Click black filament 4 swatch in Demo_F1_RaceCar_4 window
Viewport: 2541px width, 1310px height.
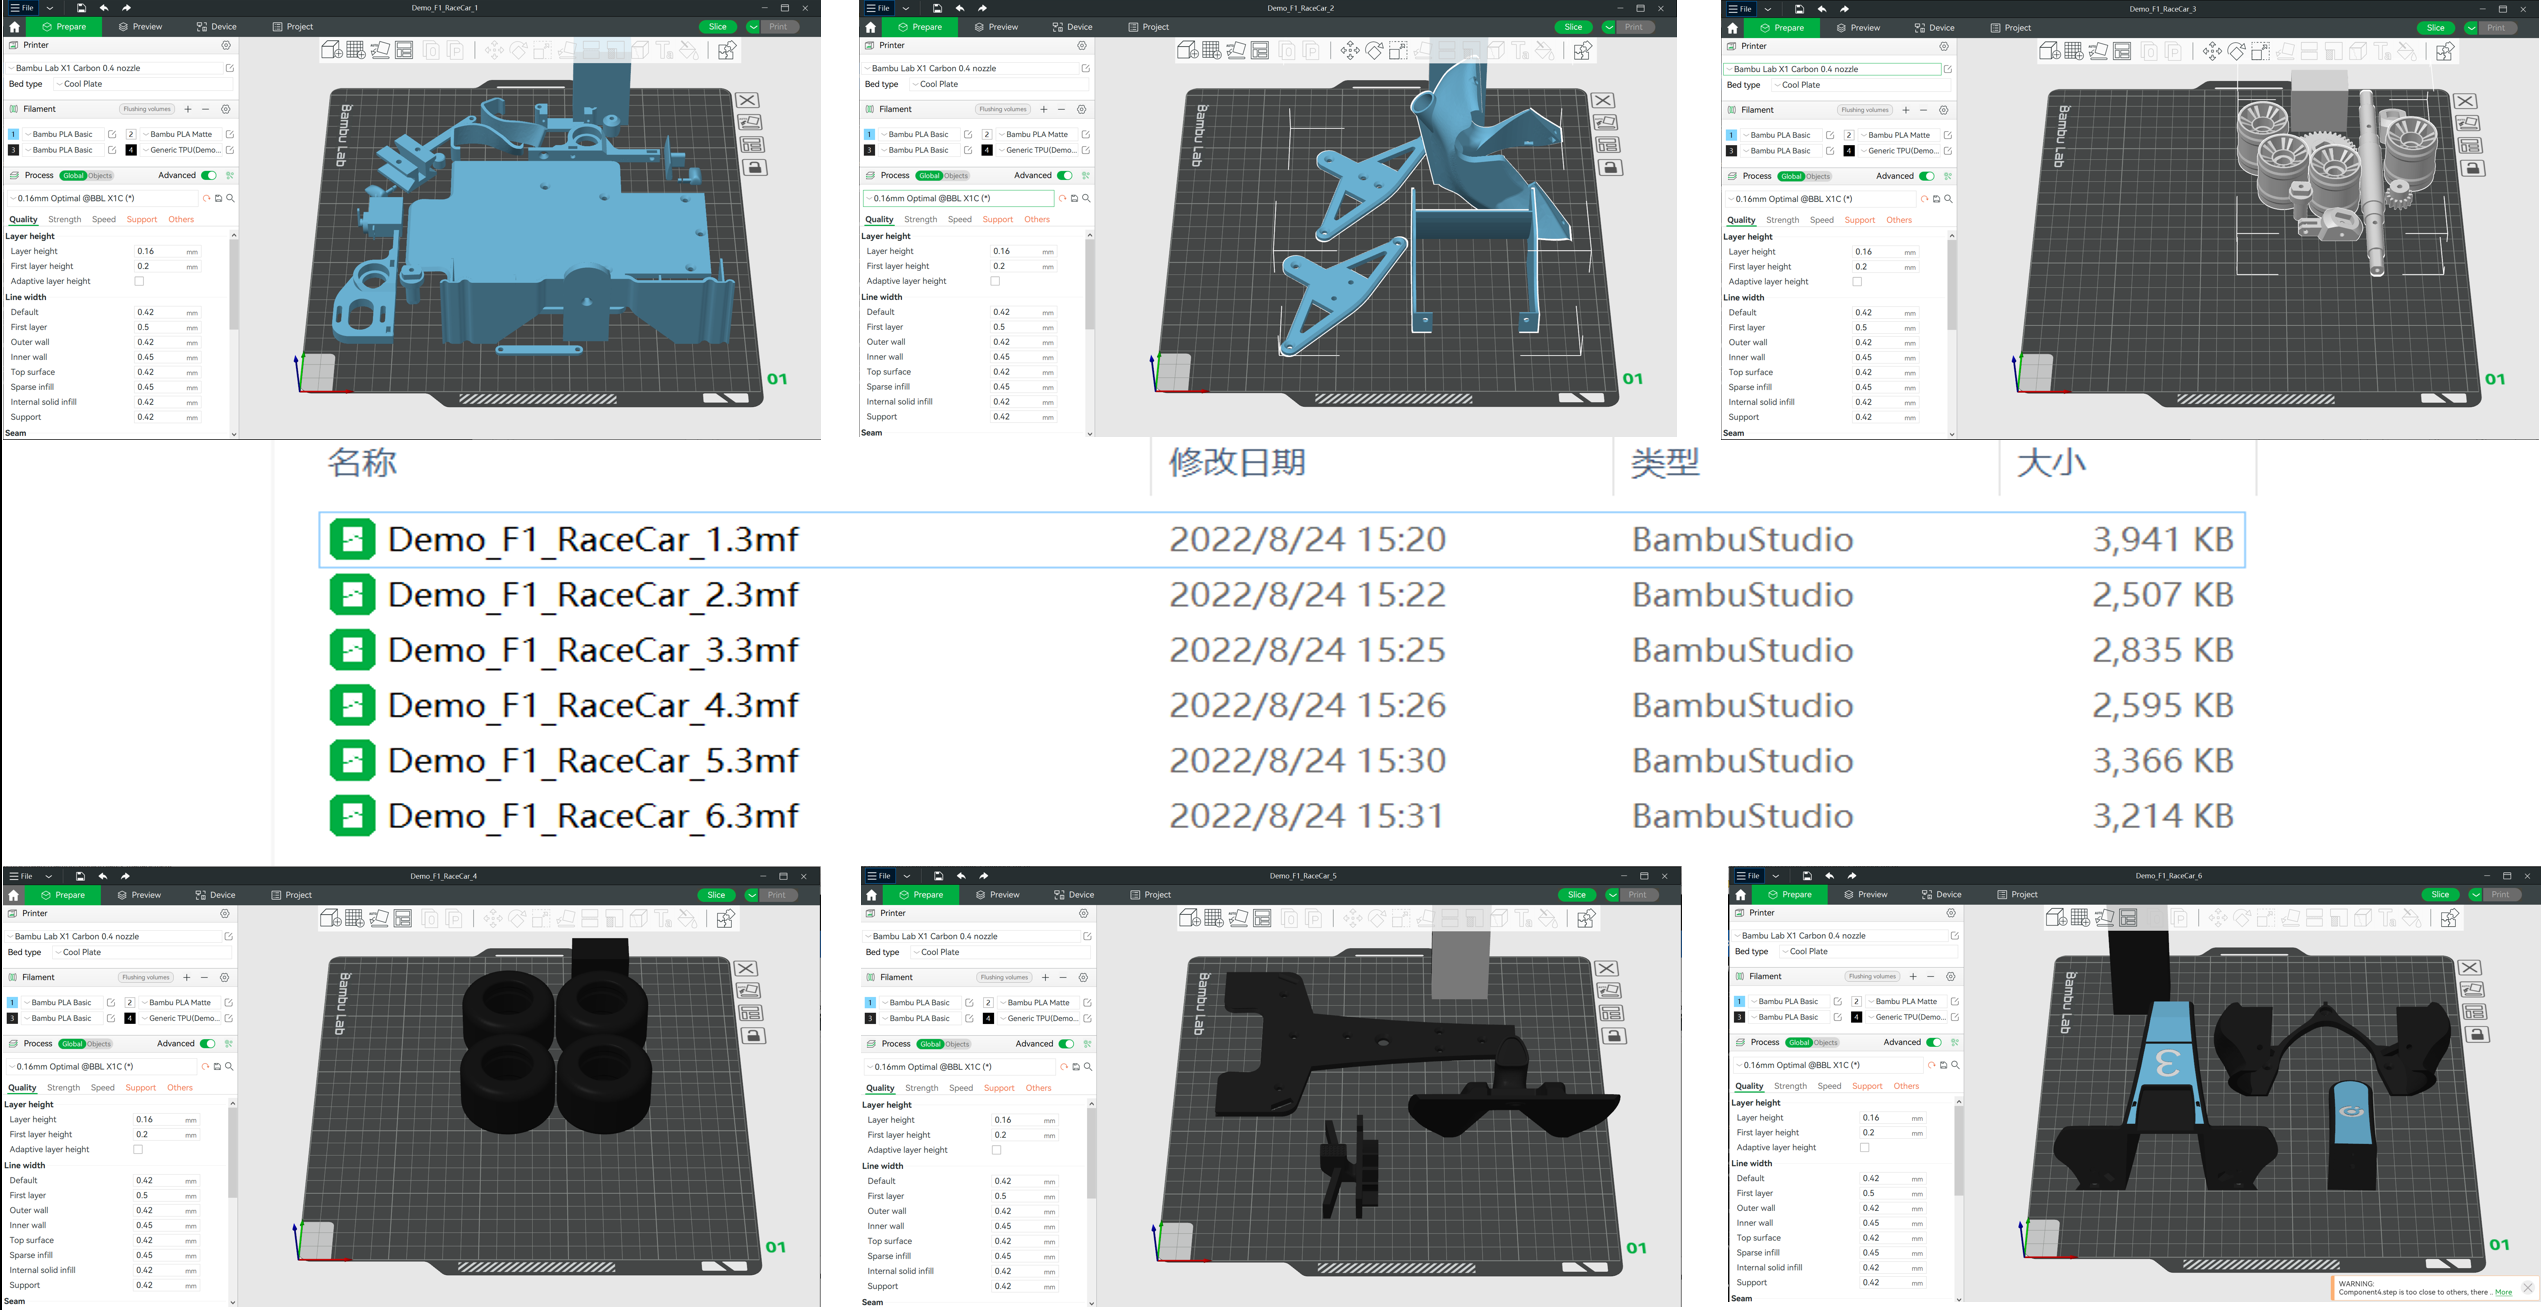[130, 1018]
